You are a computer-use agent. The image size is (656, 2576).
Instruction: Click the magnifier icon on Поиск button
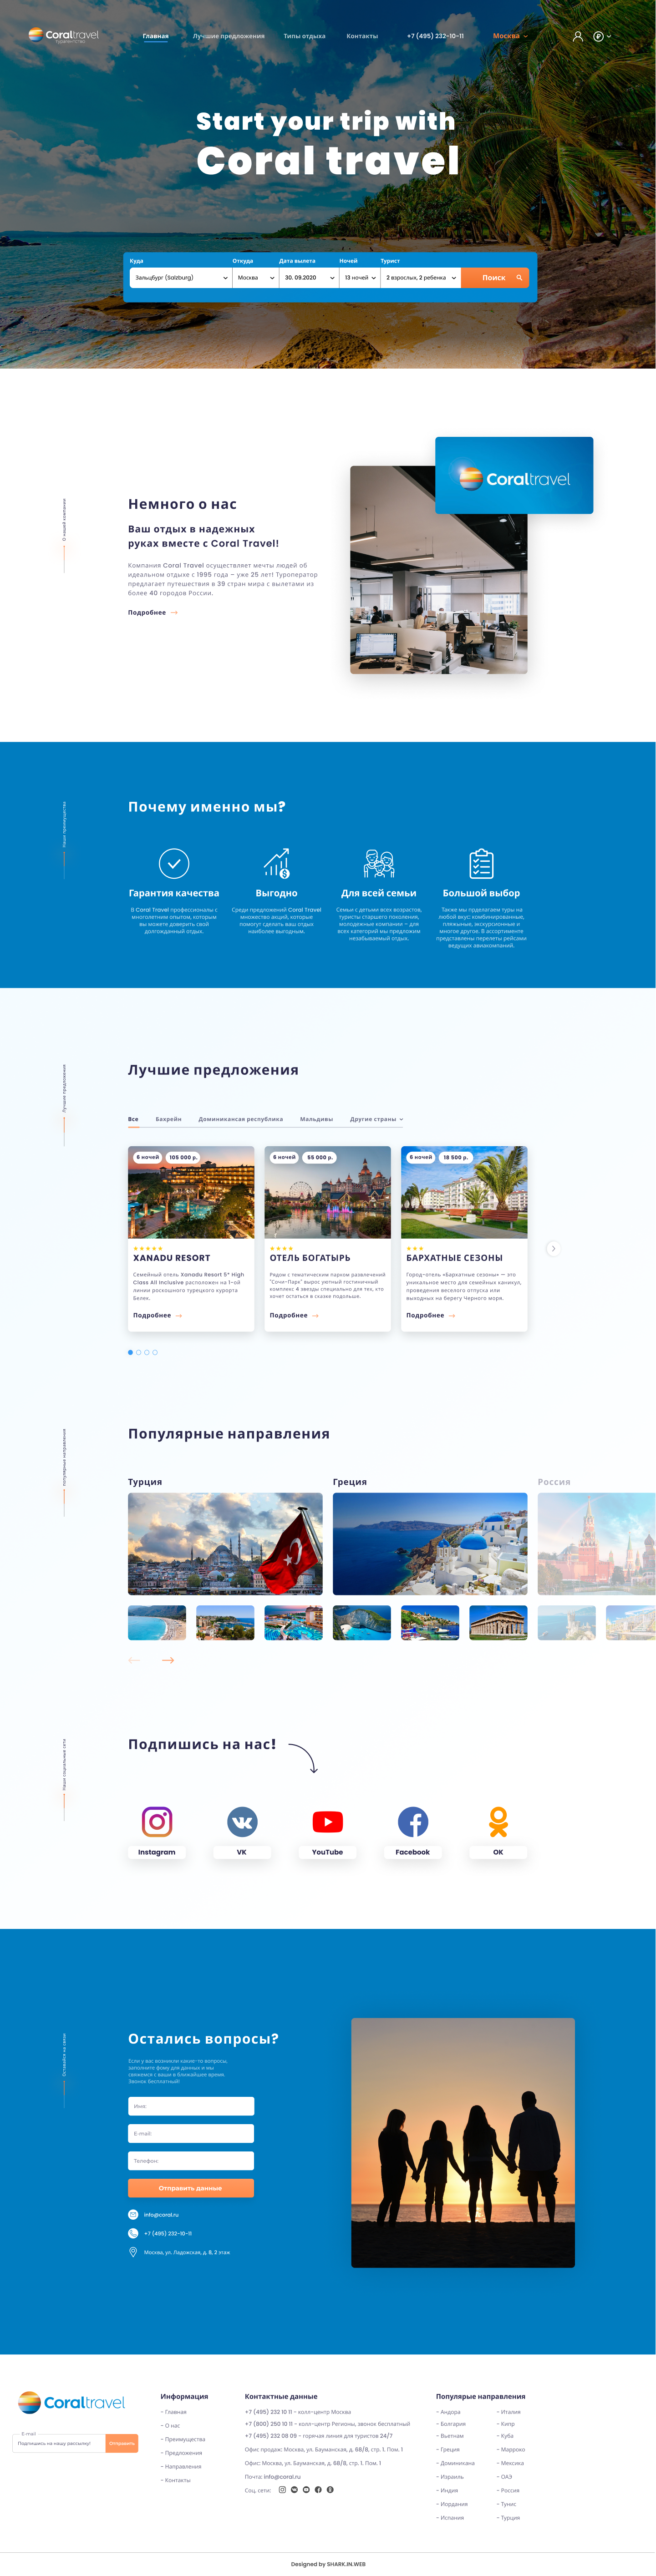(x=519, y=278)
